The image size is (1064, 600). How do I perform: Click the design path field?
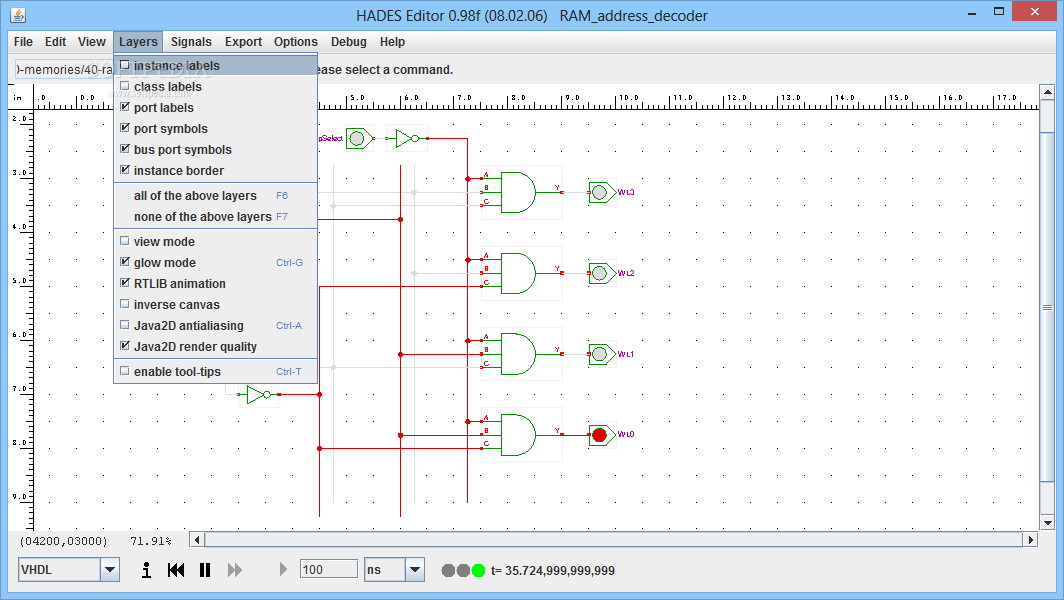pos(64,69)
